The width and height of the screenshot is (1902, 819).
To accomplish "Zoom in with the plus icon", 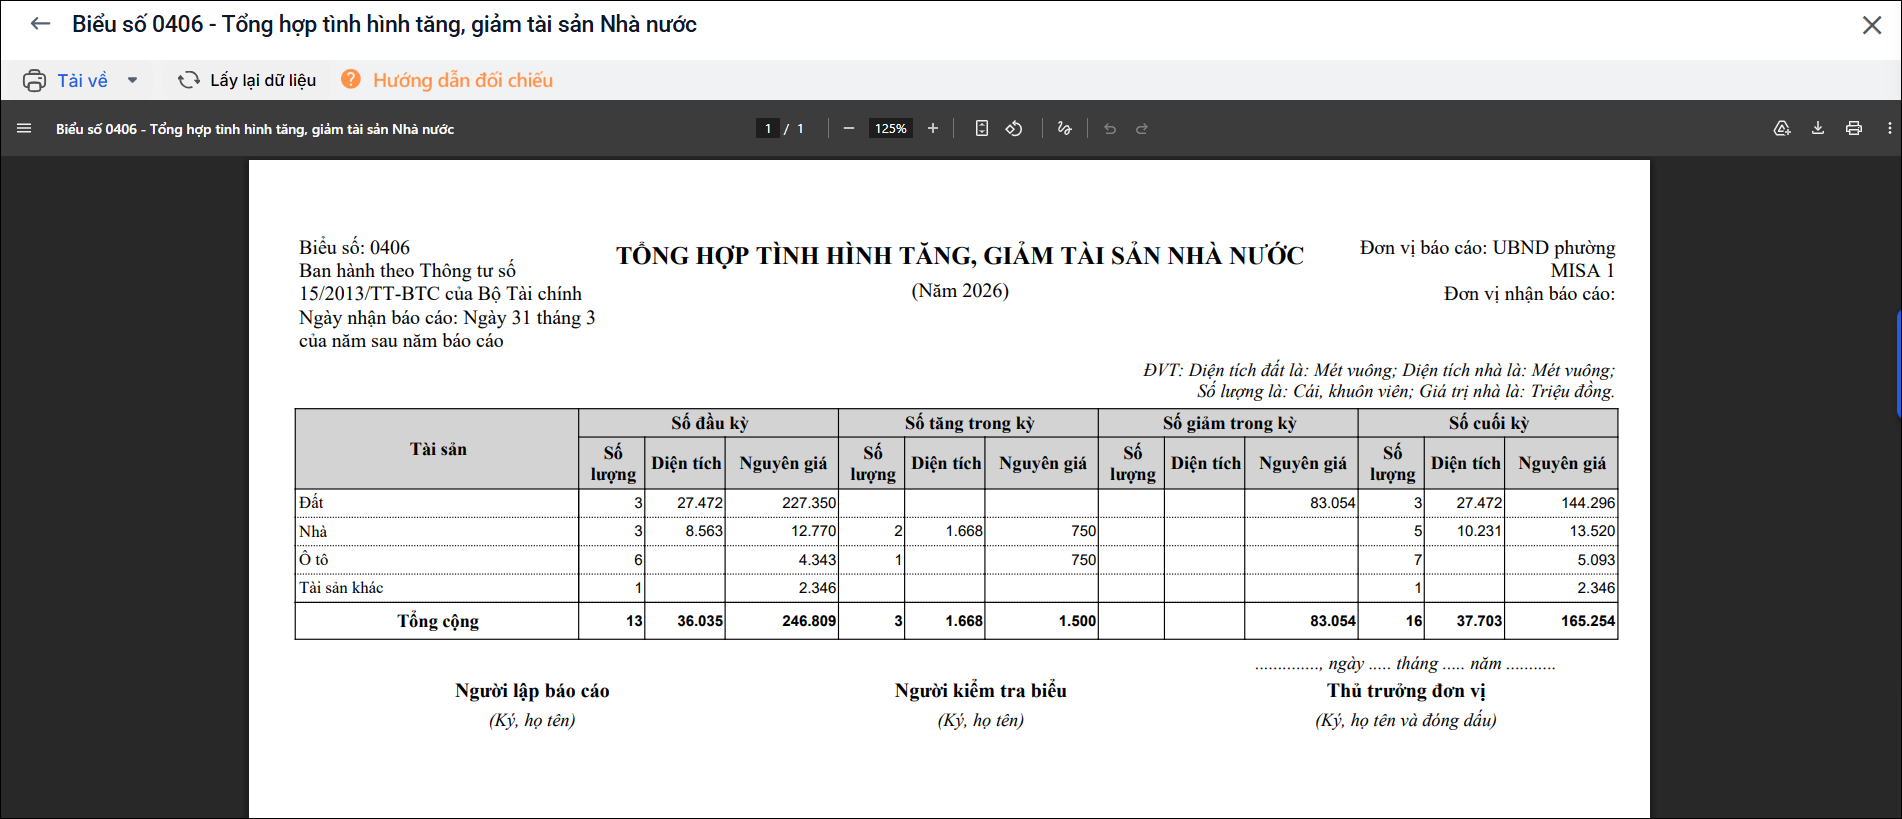I will pos(933,128).
